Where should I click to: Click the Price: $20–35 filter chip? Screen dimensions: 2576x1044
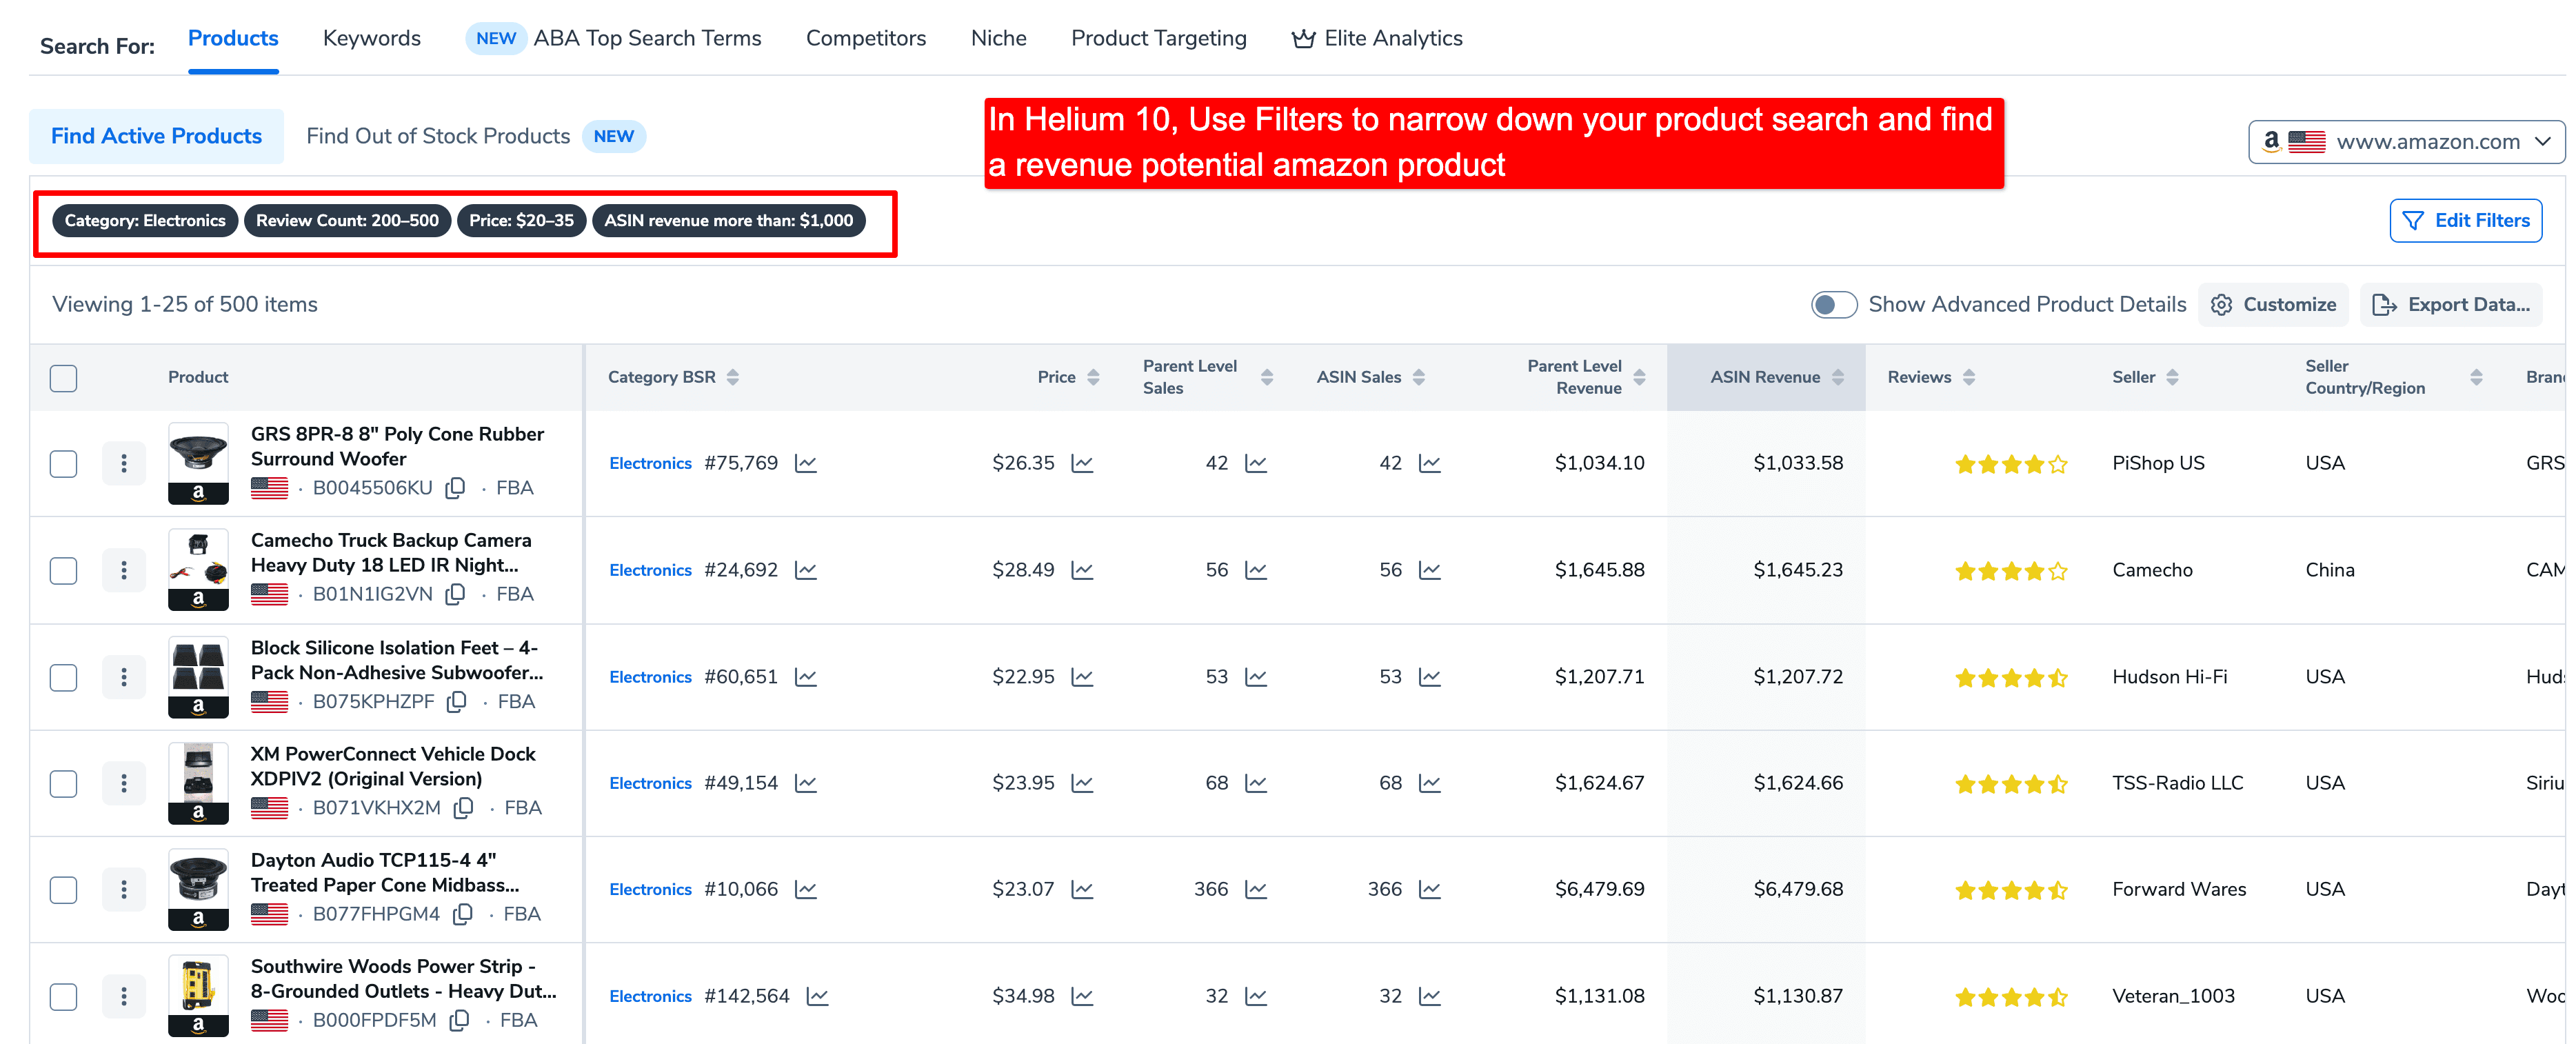(521, 220)
